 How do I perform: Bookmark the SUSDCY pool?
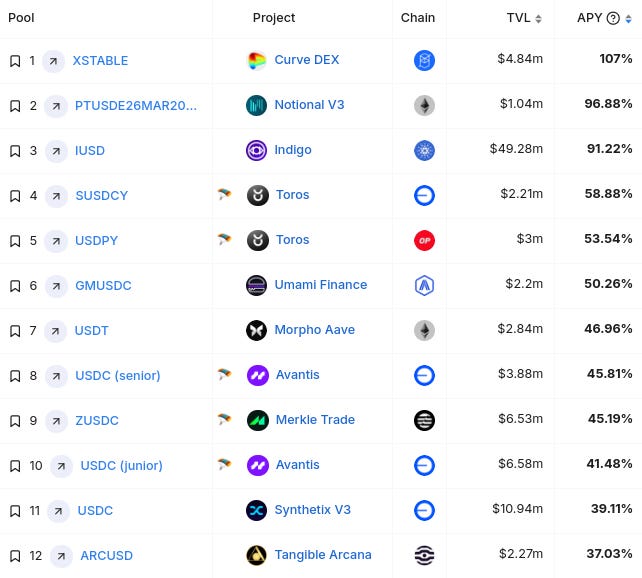15,196
